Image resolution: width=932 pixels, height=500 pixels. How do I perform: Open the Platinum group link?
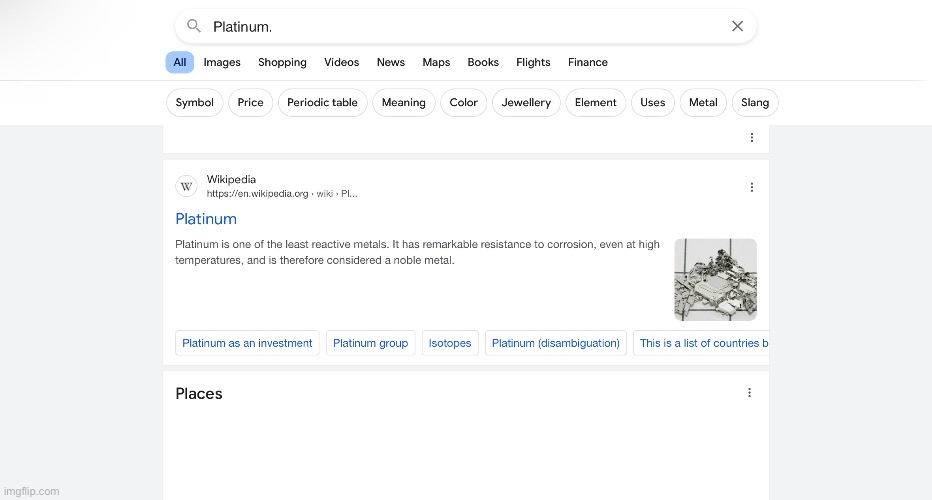pos(370,343)
